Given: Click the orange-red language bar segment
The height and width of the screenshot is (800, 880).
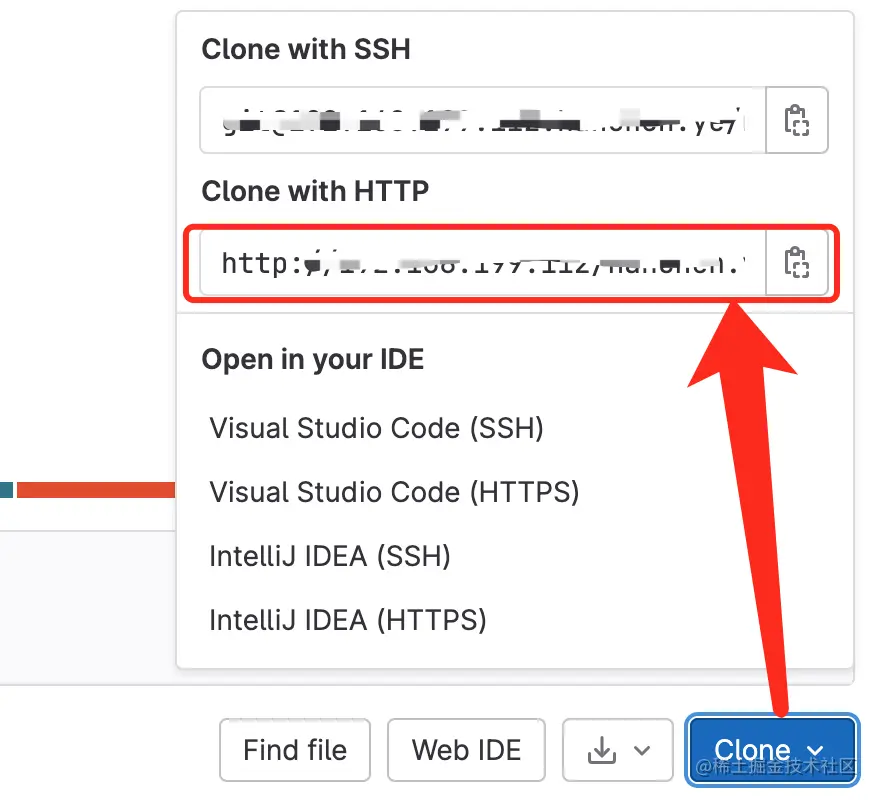Looking at the screenshot, I should click(x=96, y=489).
